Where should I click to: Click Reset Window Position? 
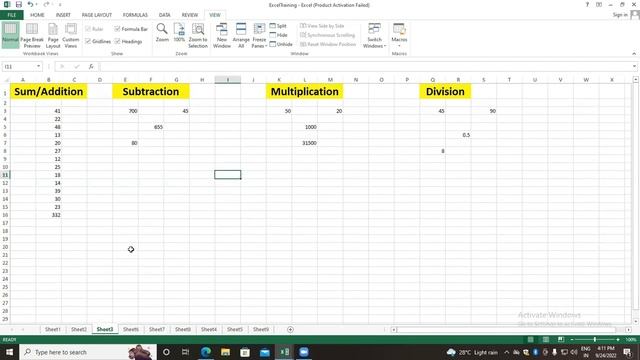[x=328, y=44]
